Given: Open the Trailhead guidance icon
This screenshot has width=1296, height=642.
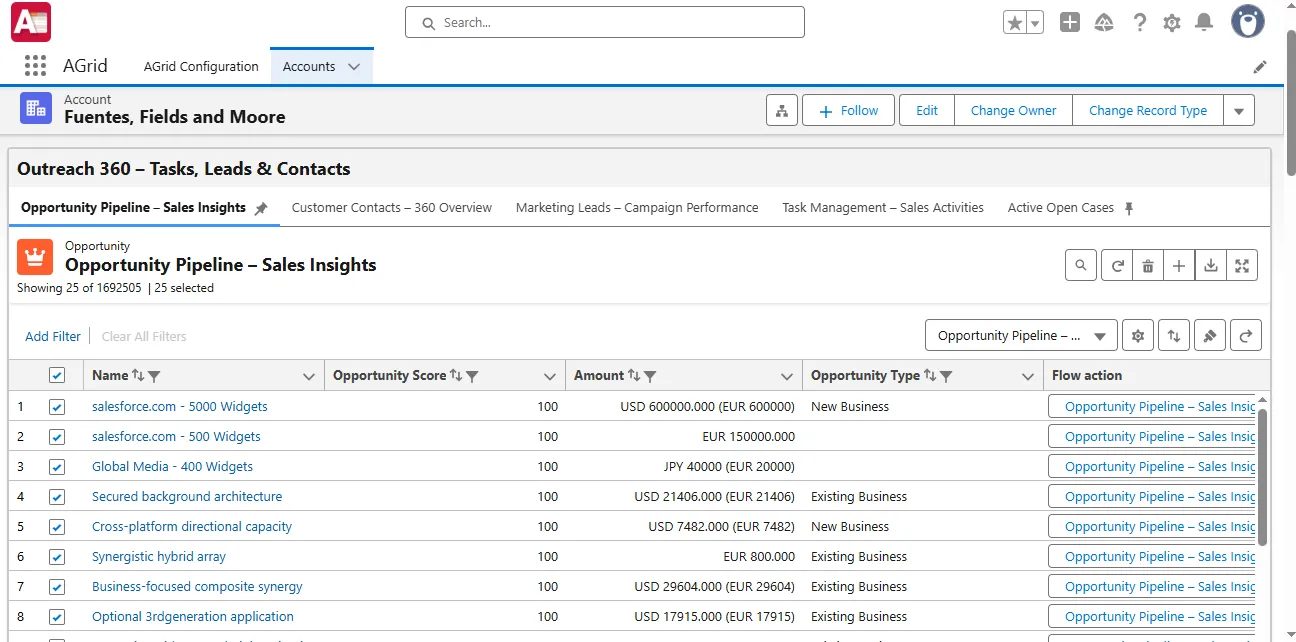Looking at the screenshot, I should [x=1104, y=23].
